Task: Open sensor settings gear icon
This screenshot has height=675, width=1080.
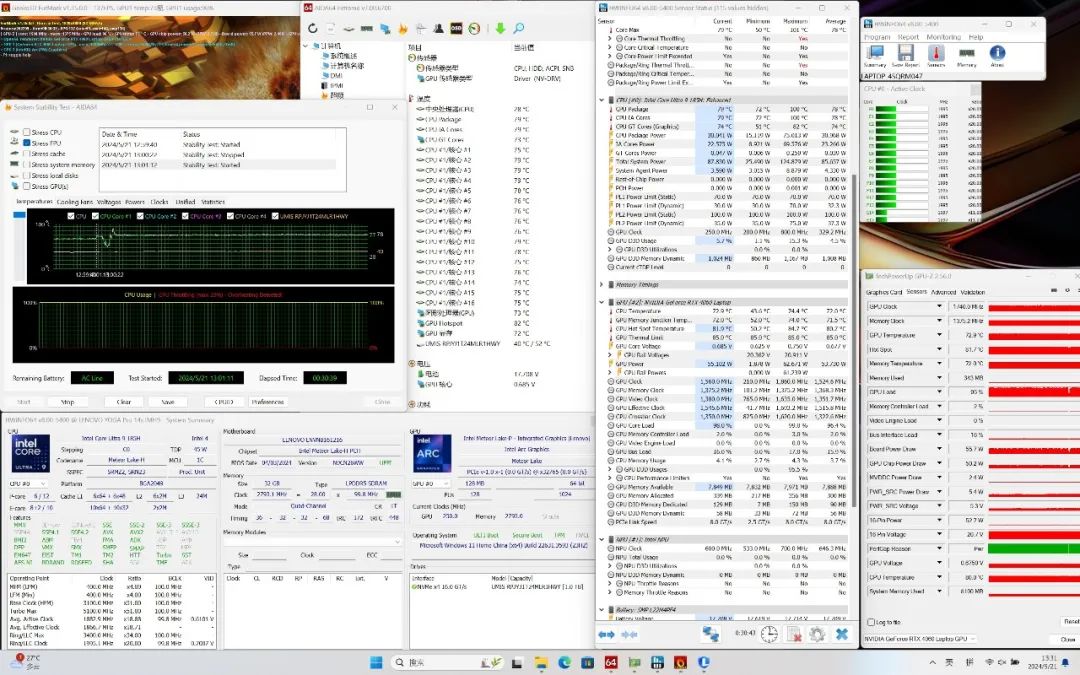Action: (816, 634)
